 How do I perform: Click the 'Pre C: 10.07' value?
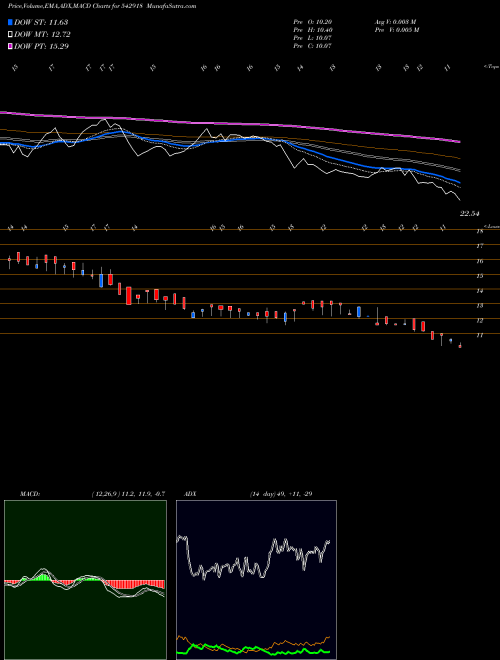tap(314, 46)
